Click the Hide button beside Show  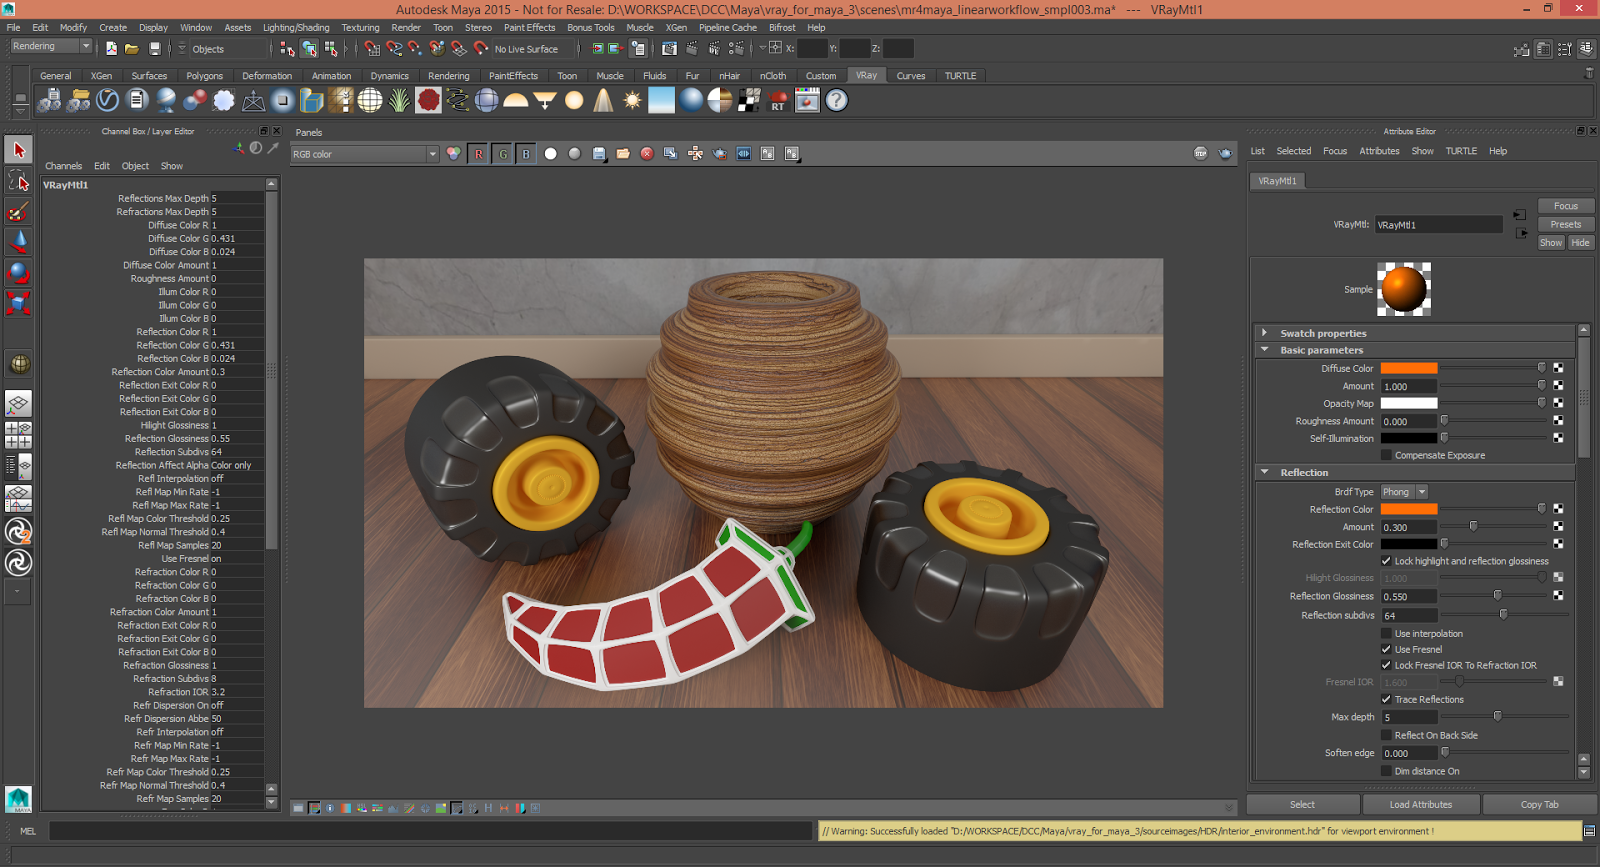pyautogui.click(x=1580, y=243)
